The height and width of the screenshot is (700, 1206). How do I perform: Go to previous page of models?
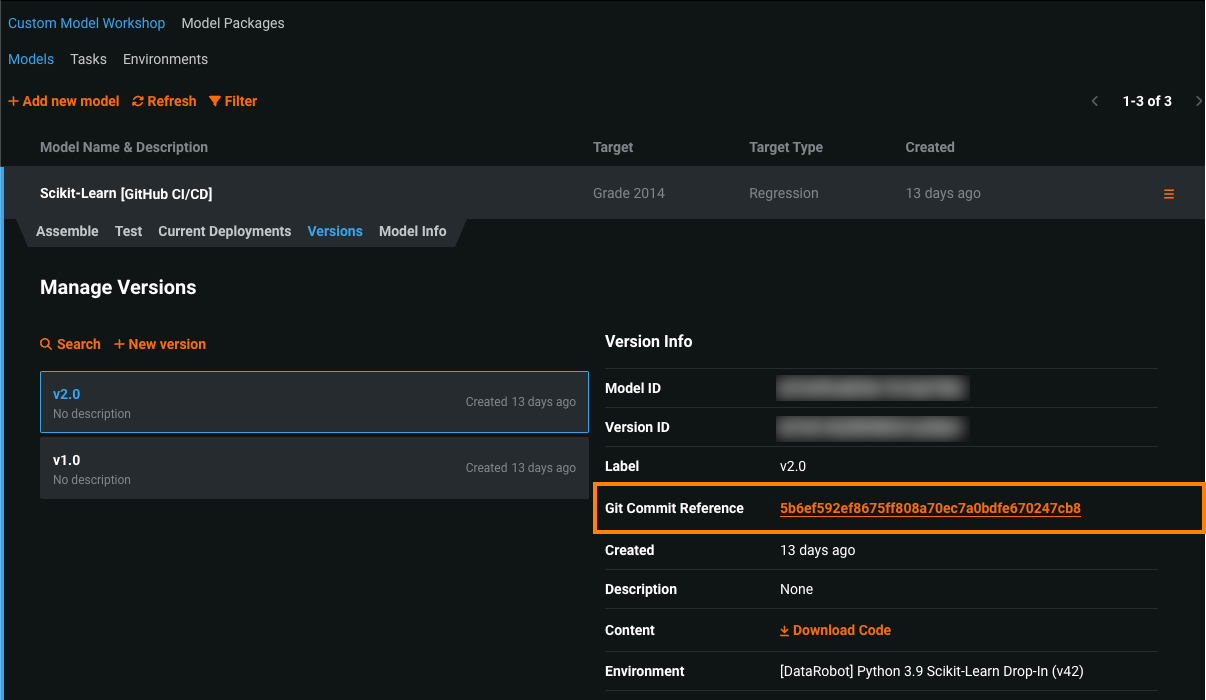click(x=1095, y=101)
